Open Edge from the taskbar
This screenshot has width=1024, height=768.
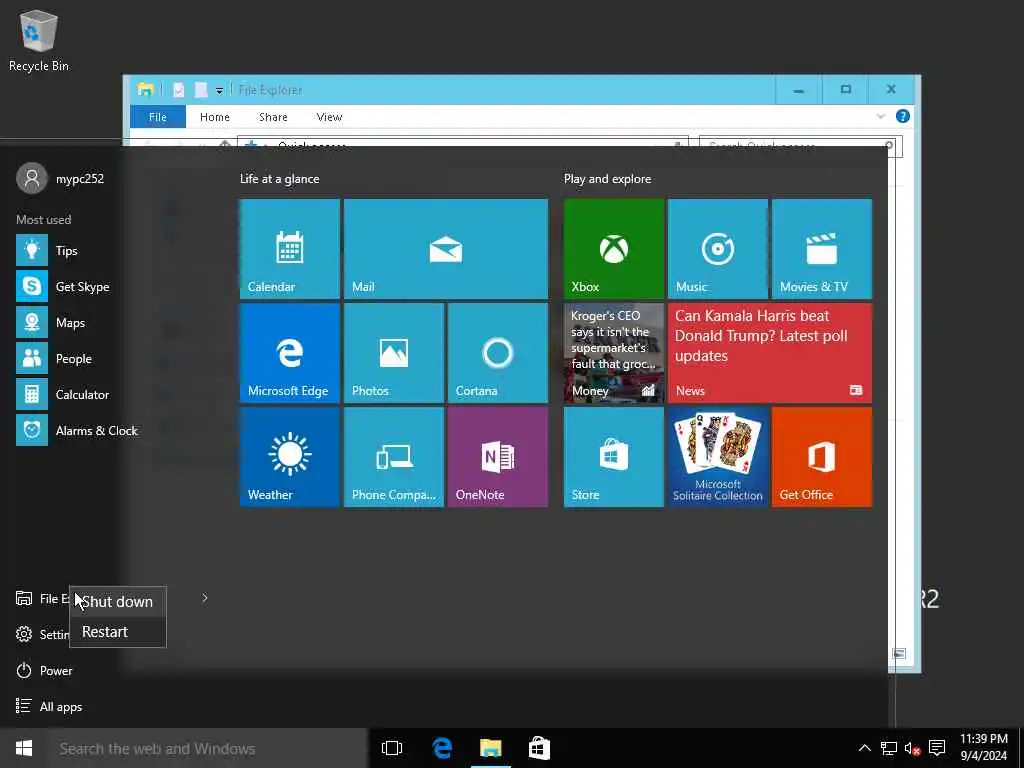coord(442,748)
